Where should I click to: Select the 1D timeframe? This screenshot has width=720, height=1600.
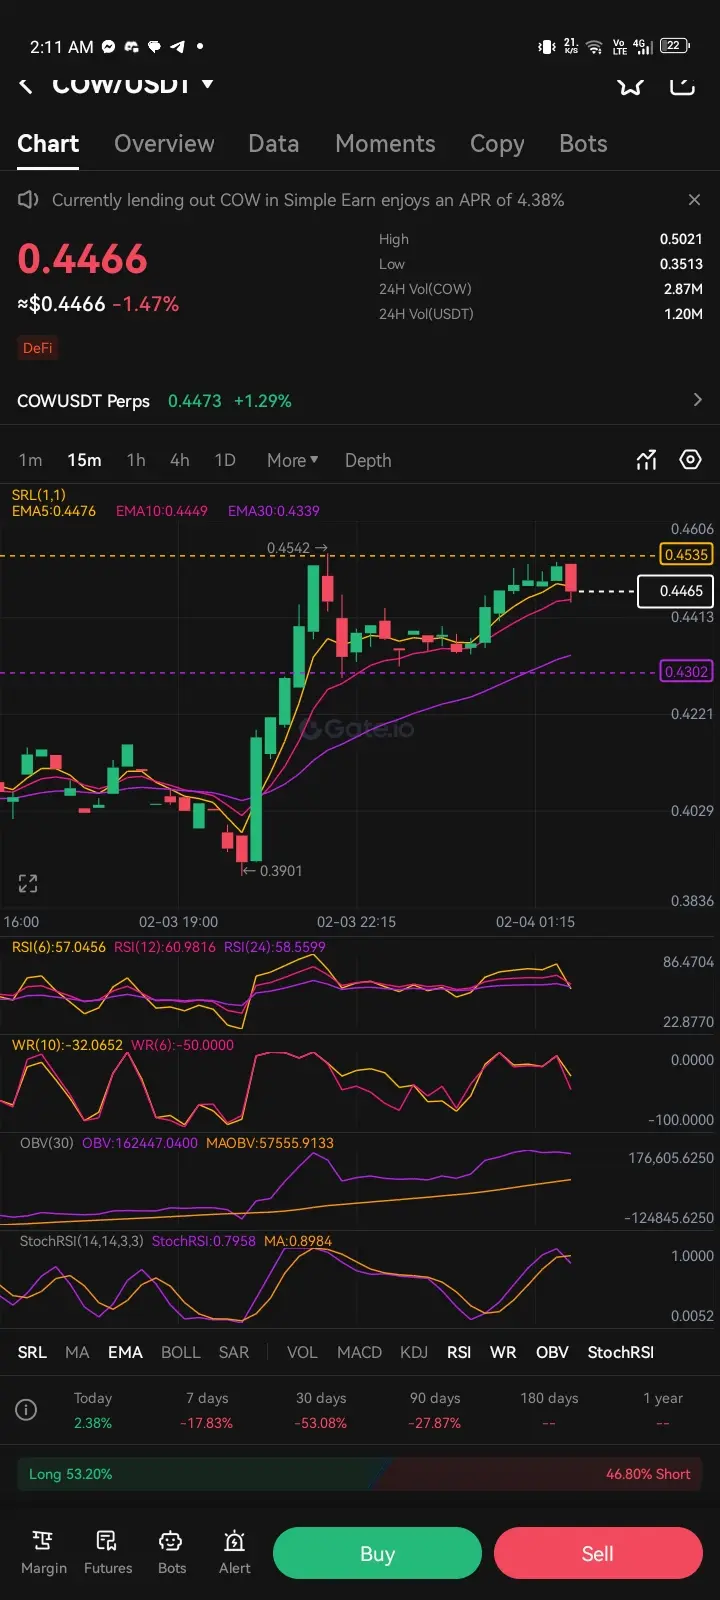tap(225, 461)
